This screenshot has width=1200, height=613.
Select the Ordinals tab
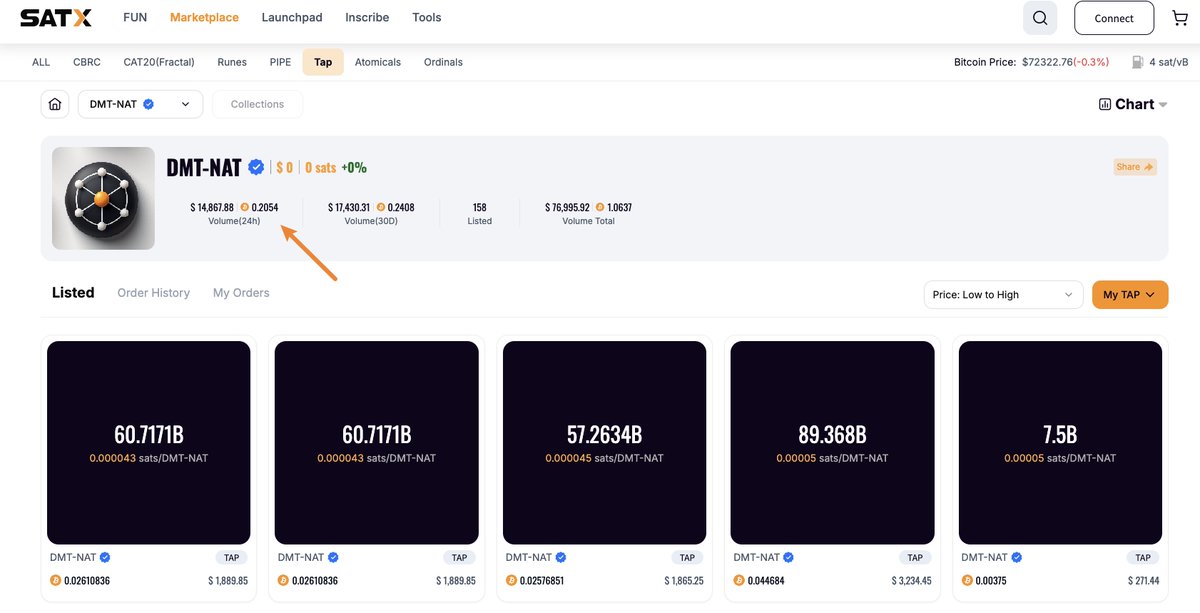coord(443,62)
